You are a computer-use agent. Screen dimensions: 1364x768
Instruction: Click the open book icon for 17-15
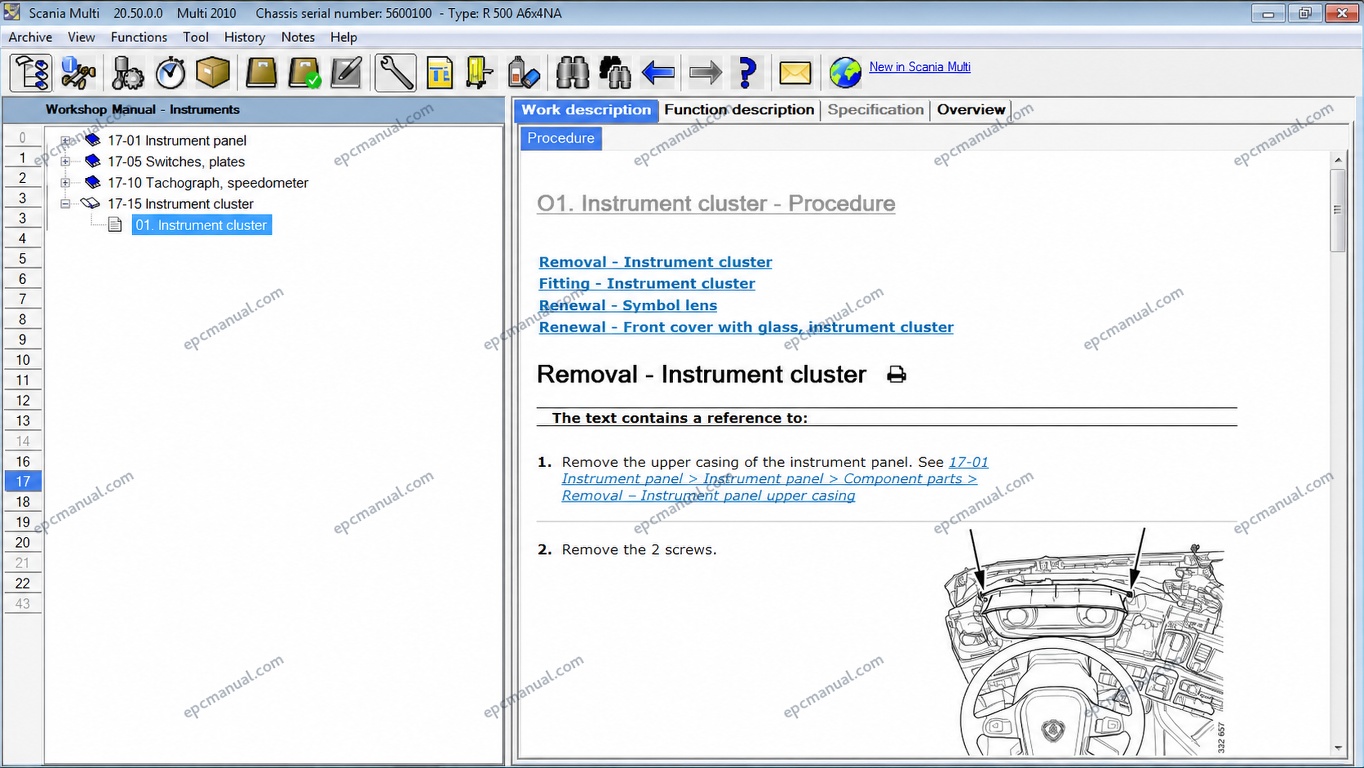(92, 204)
